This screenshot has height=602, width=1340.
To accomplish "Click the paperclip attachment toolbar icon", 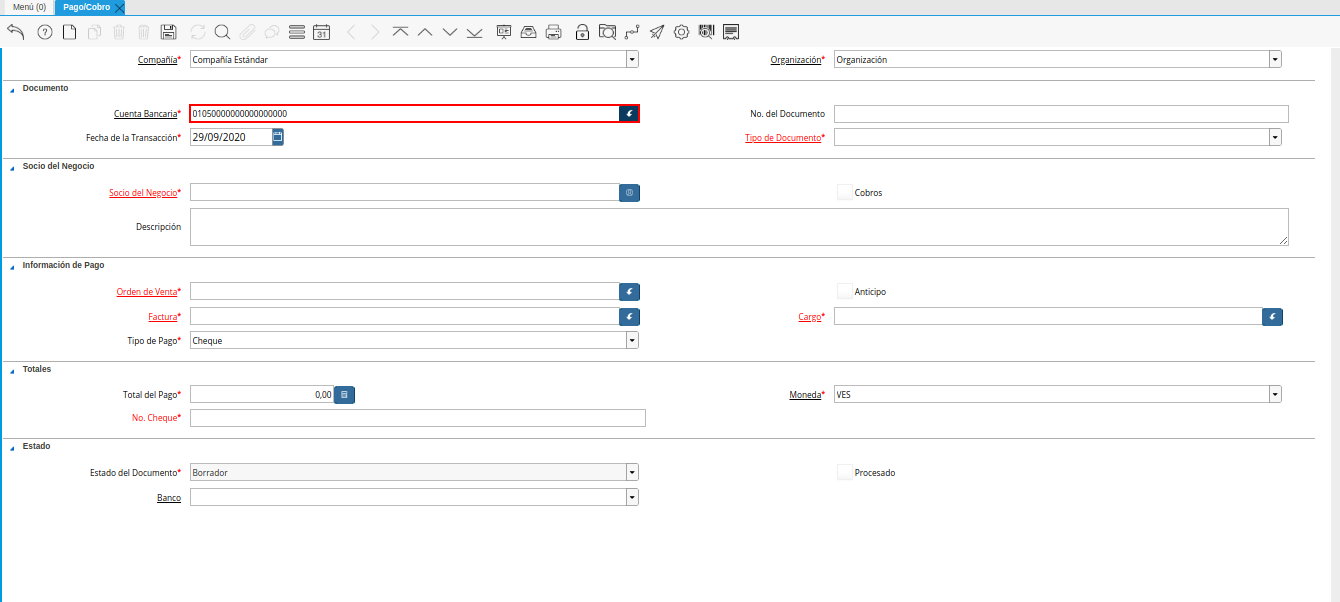I will [x=247, y=32].
